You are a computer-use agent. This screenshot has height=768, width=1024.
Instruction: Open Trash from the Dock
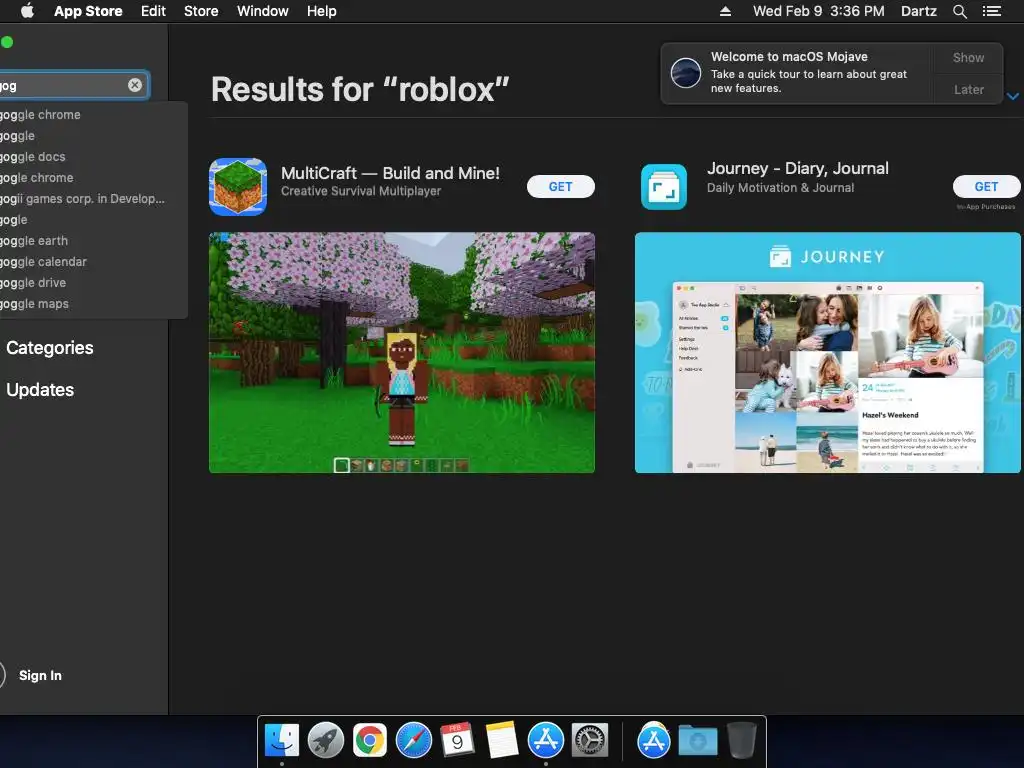click(x=741, y=740)
